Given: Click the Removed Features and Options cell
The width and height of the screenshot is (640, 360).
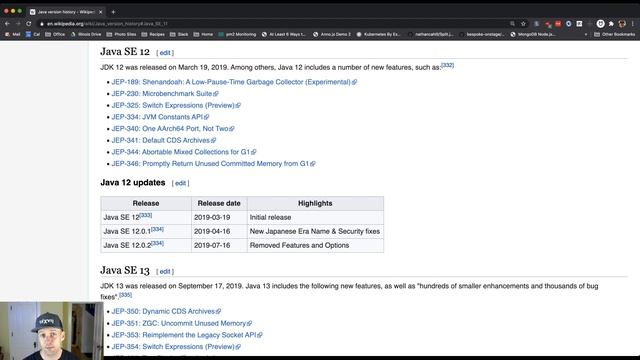Looking at the screenshot, I should coord(315,245).
